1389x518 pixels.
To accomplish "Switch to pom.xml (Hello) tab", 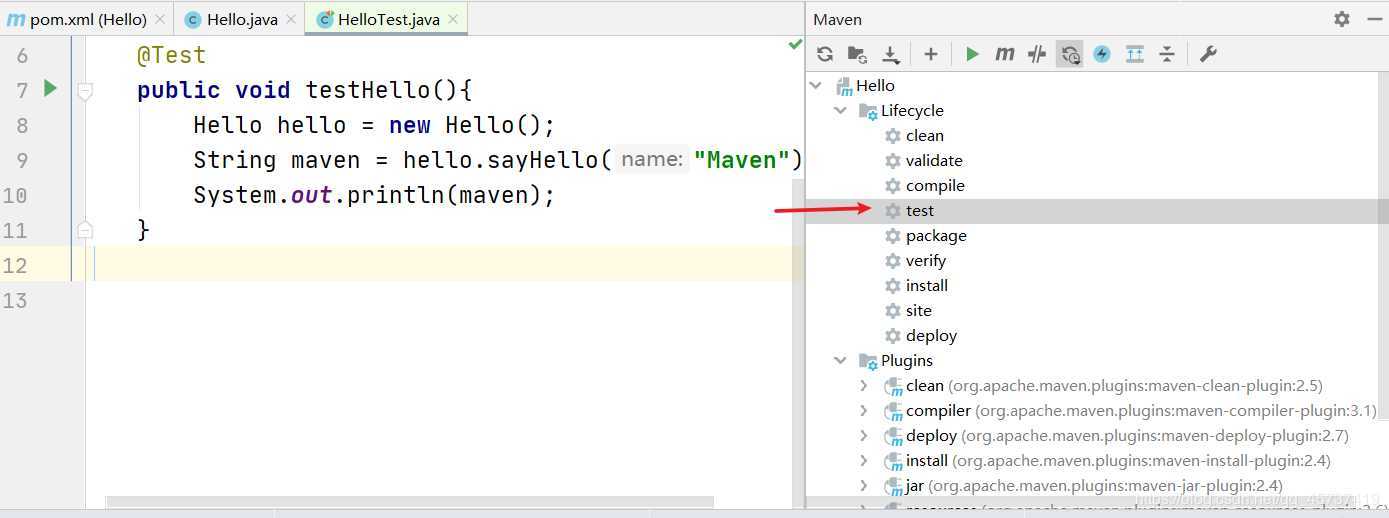I will 88,19.
